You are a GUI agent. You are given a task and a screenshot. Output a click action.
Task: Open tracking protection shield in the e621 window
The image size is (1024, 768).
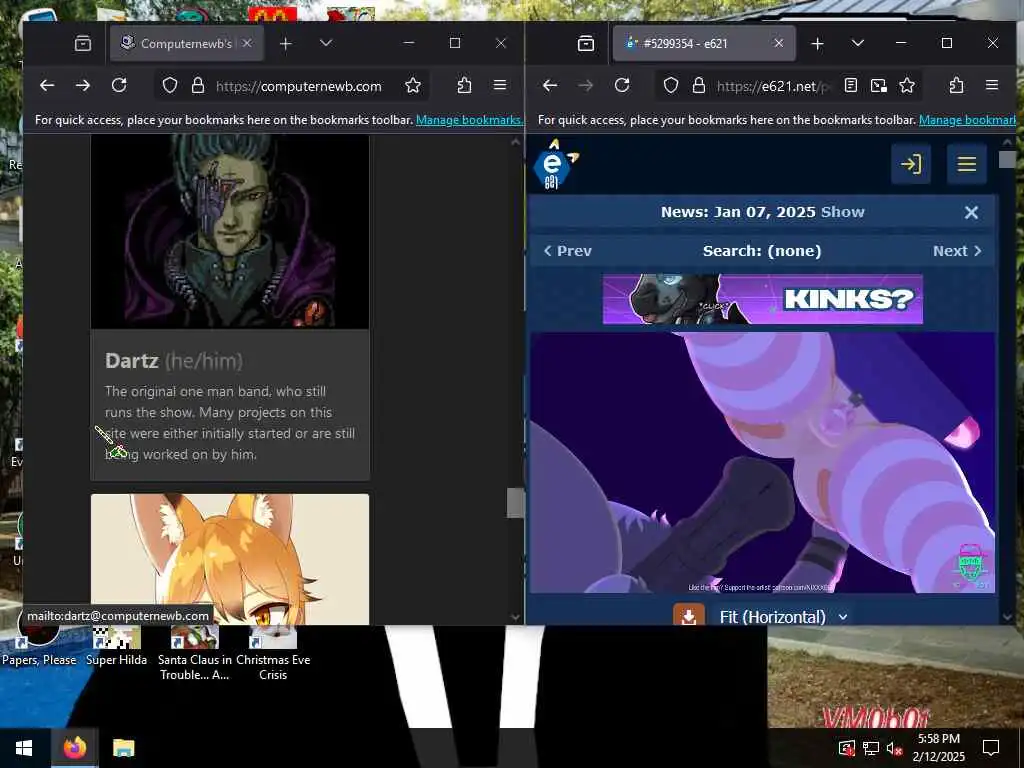pos(671,86)
